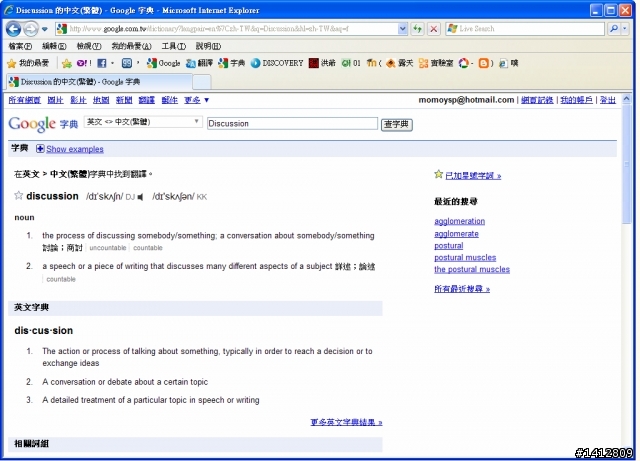Click the Add to favorites bar star icon
Viewport: 640px width, 461px height.
67,63
